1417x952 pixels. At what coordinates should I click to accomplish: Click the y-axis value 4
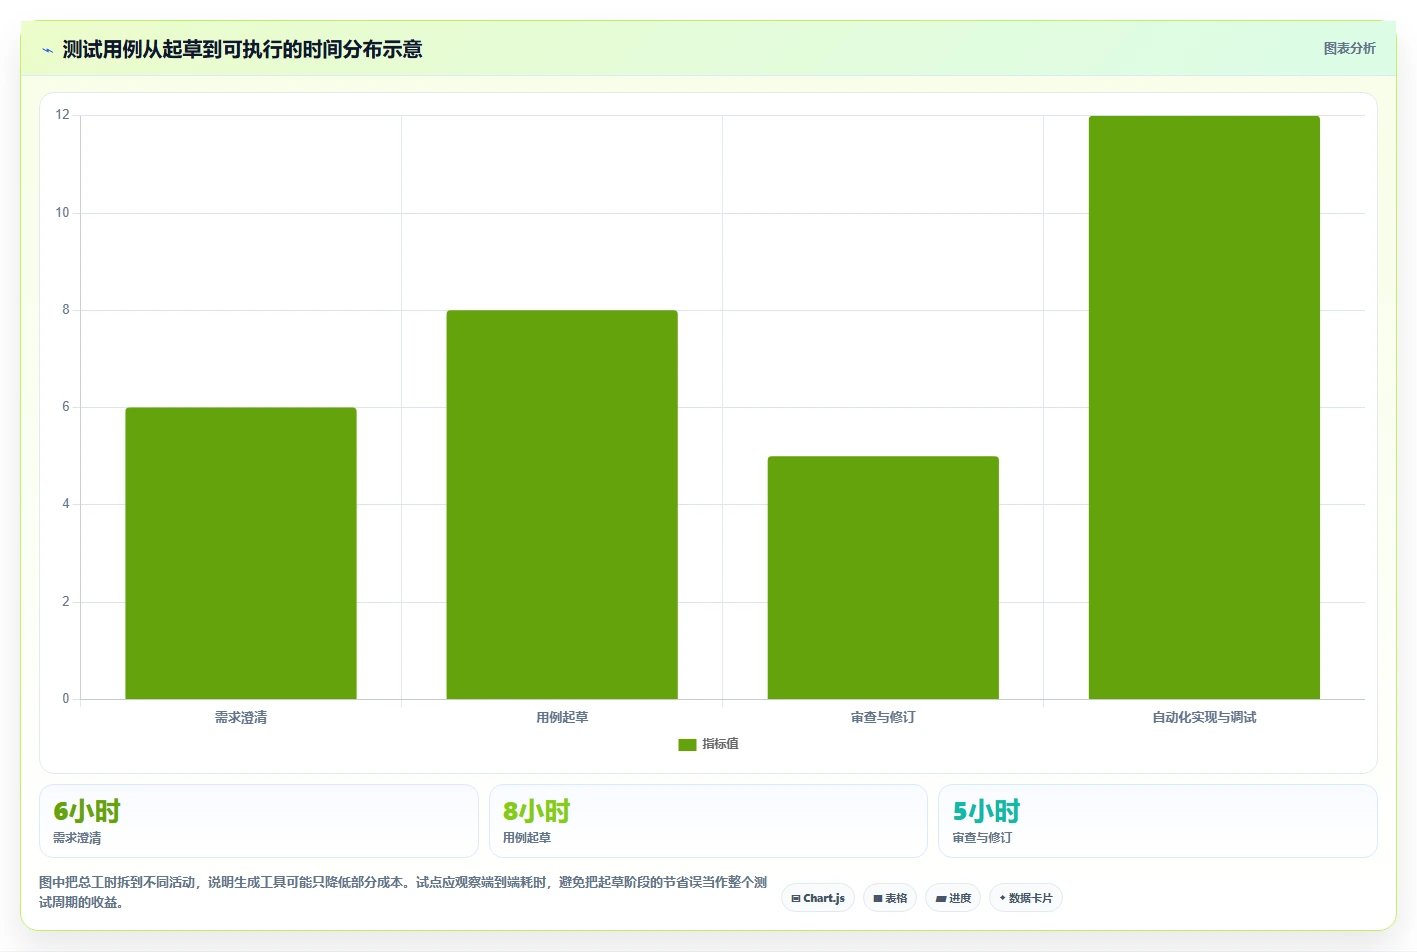tap(66, 504)
